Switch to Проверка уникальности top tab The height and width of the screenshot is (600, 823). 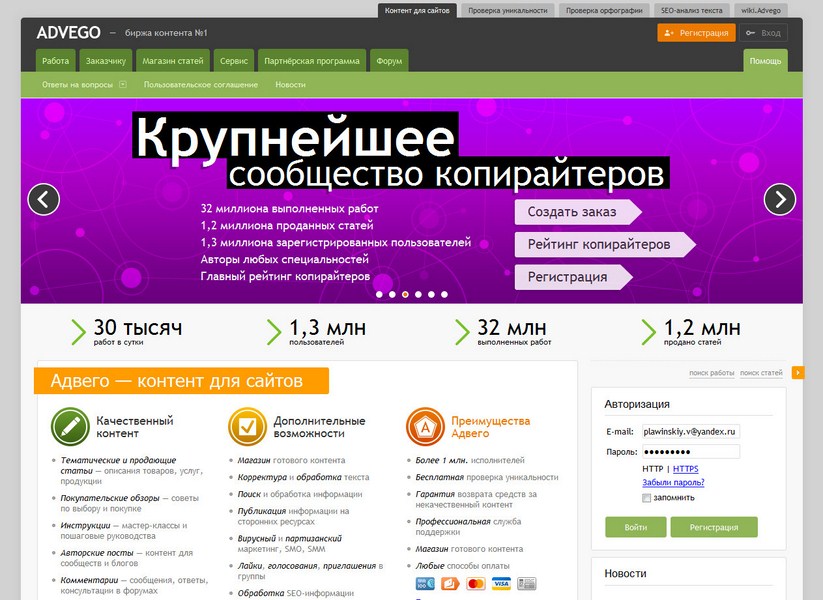click(508, 10)
